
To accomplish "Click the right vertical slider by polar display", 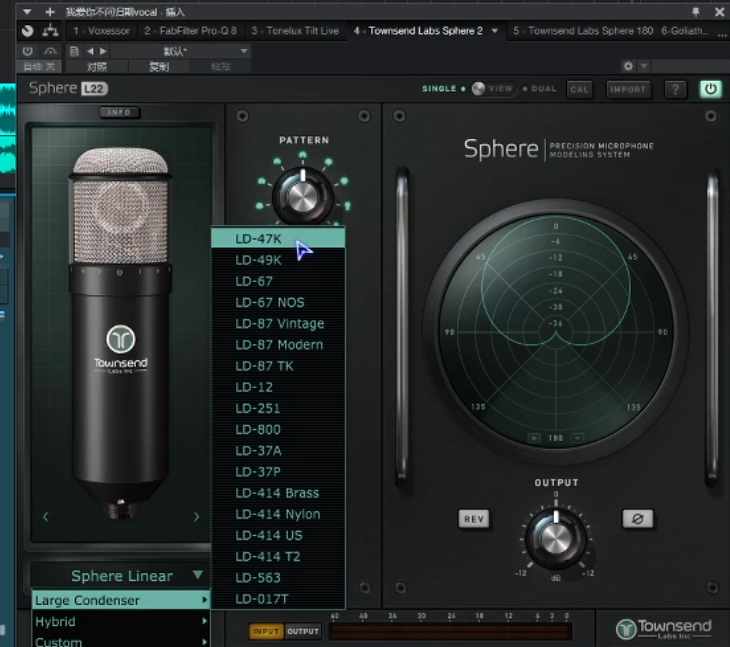I will (713, 326).
